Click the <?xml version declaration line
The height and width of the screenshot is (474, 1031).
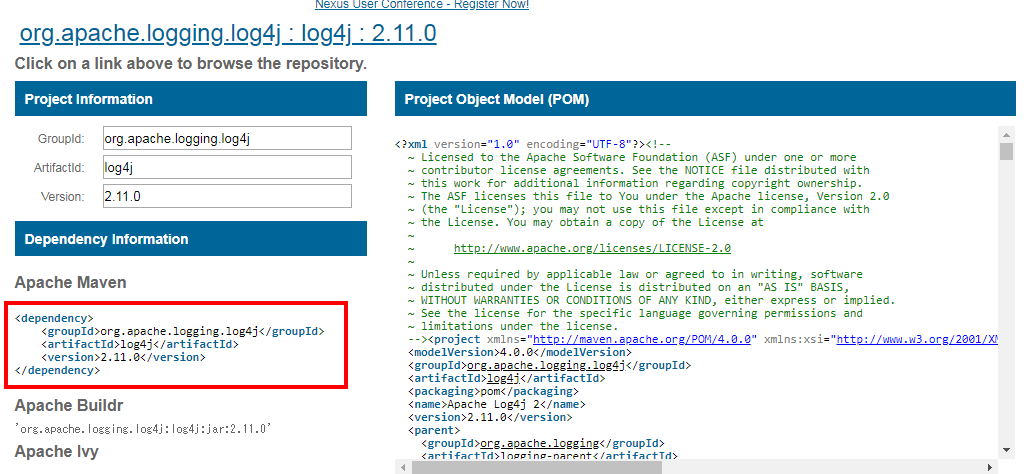click(533, 144)
